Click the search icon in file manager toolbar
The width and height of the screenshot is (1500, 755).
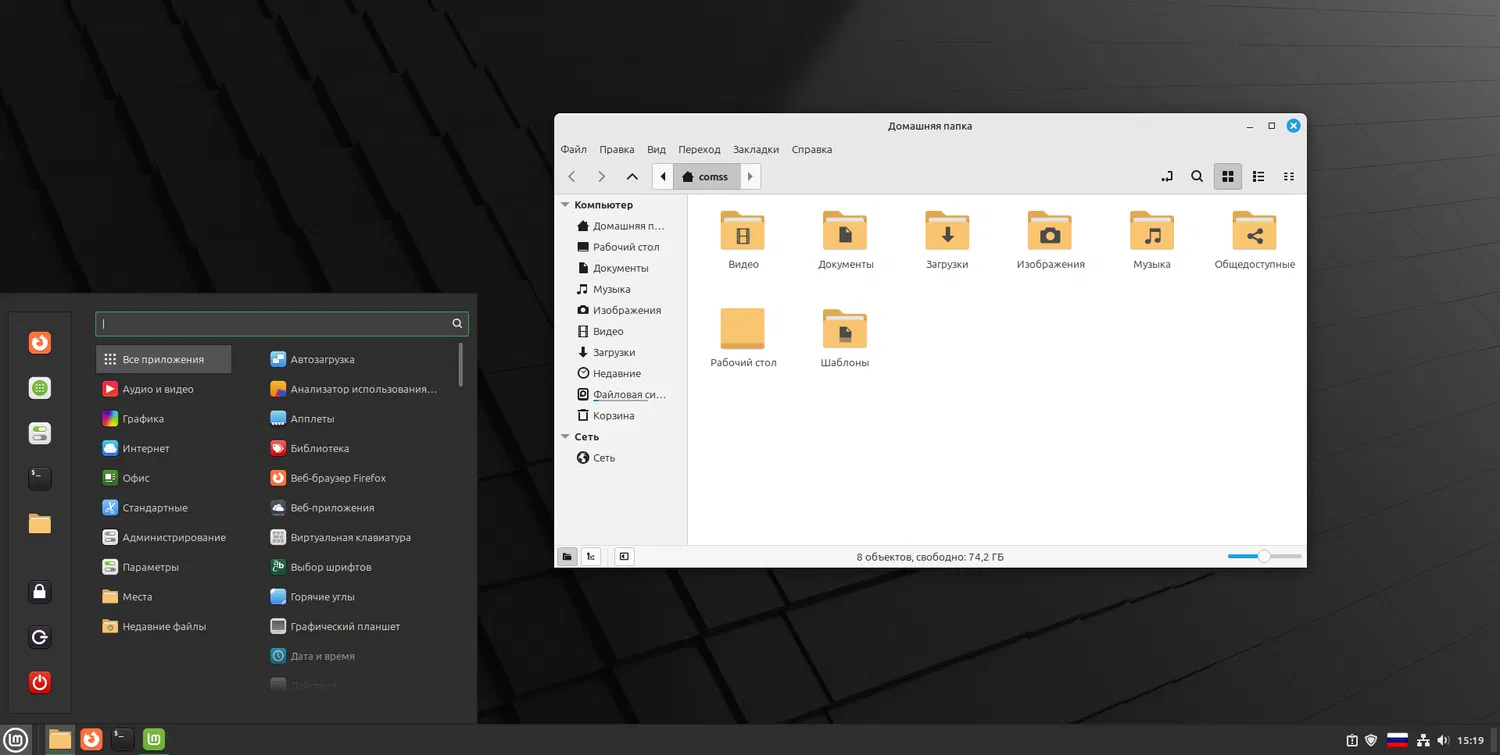(x=1196, y=177)
